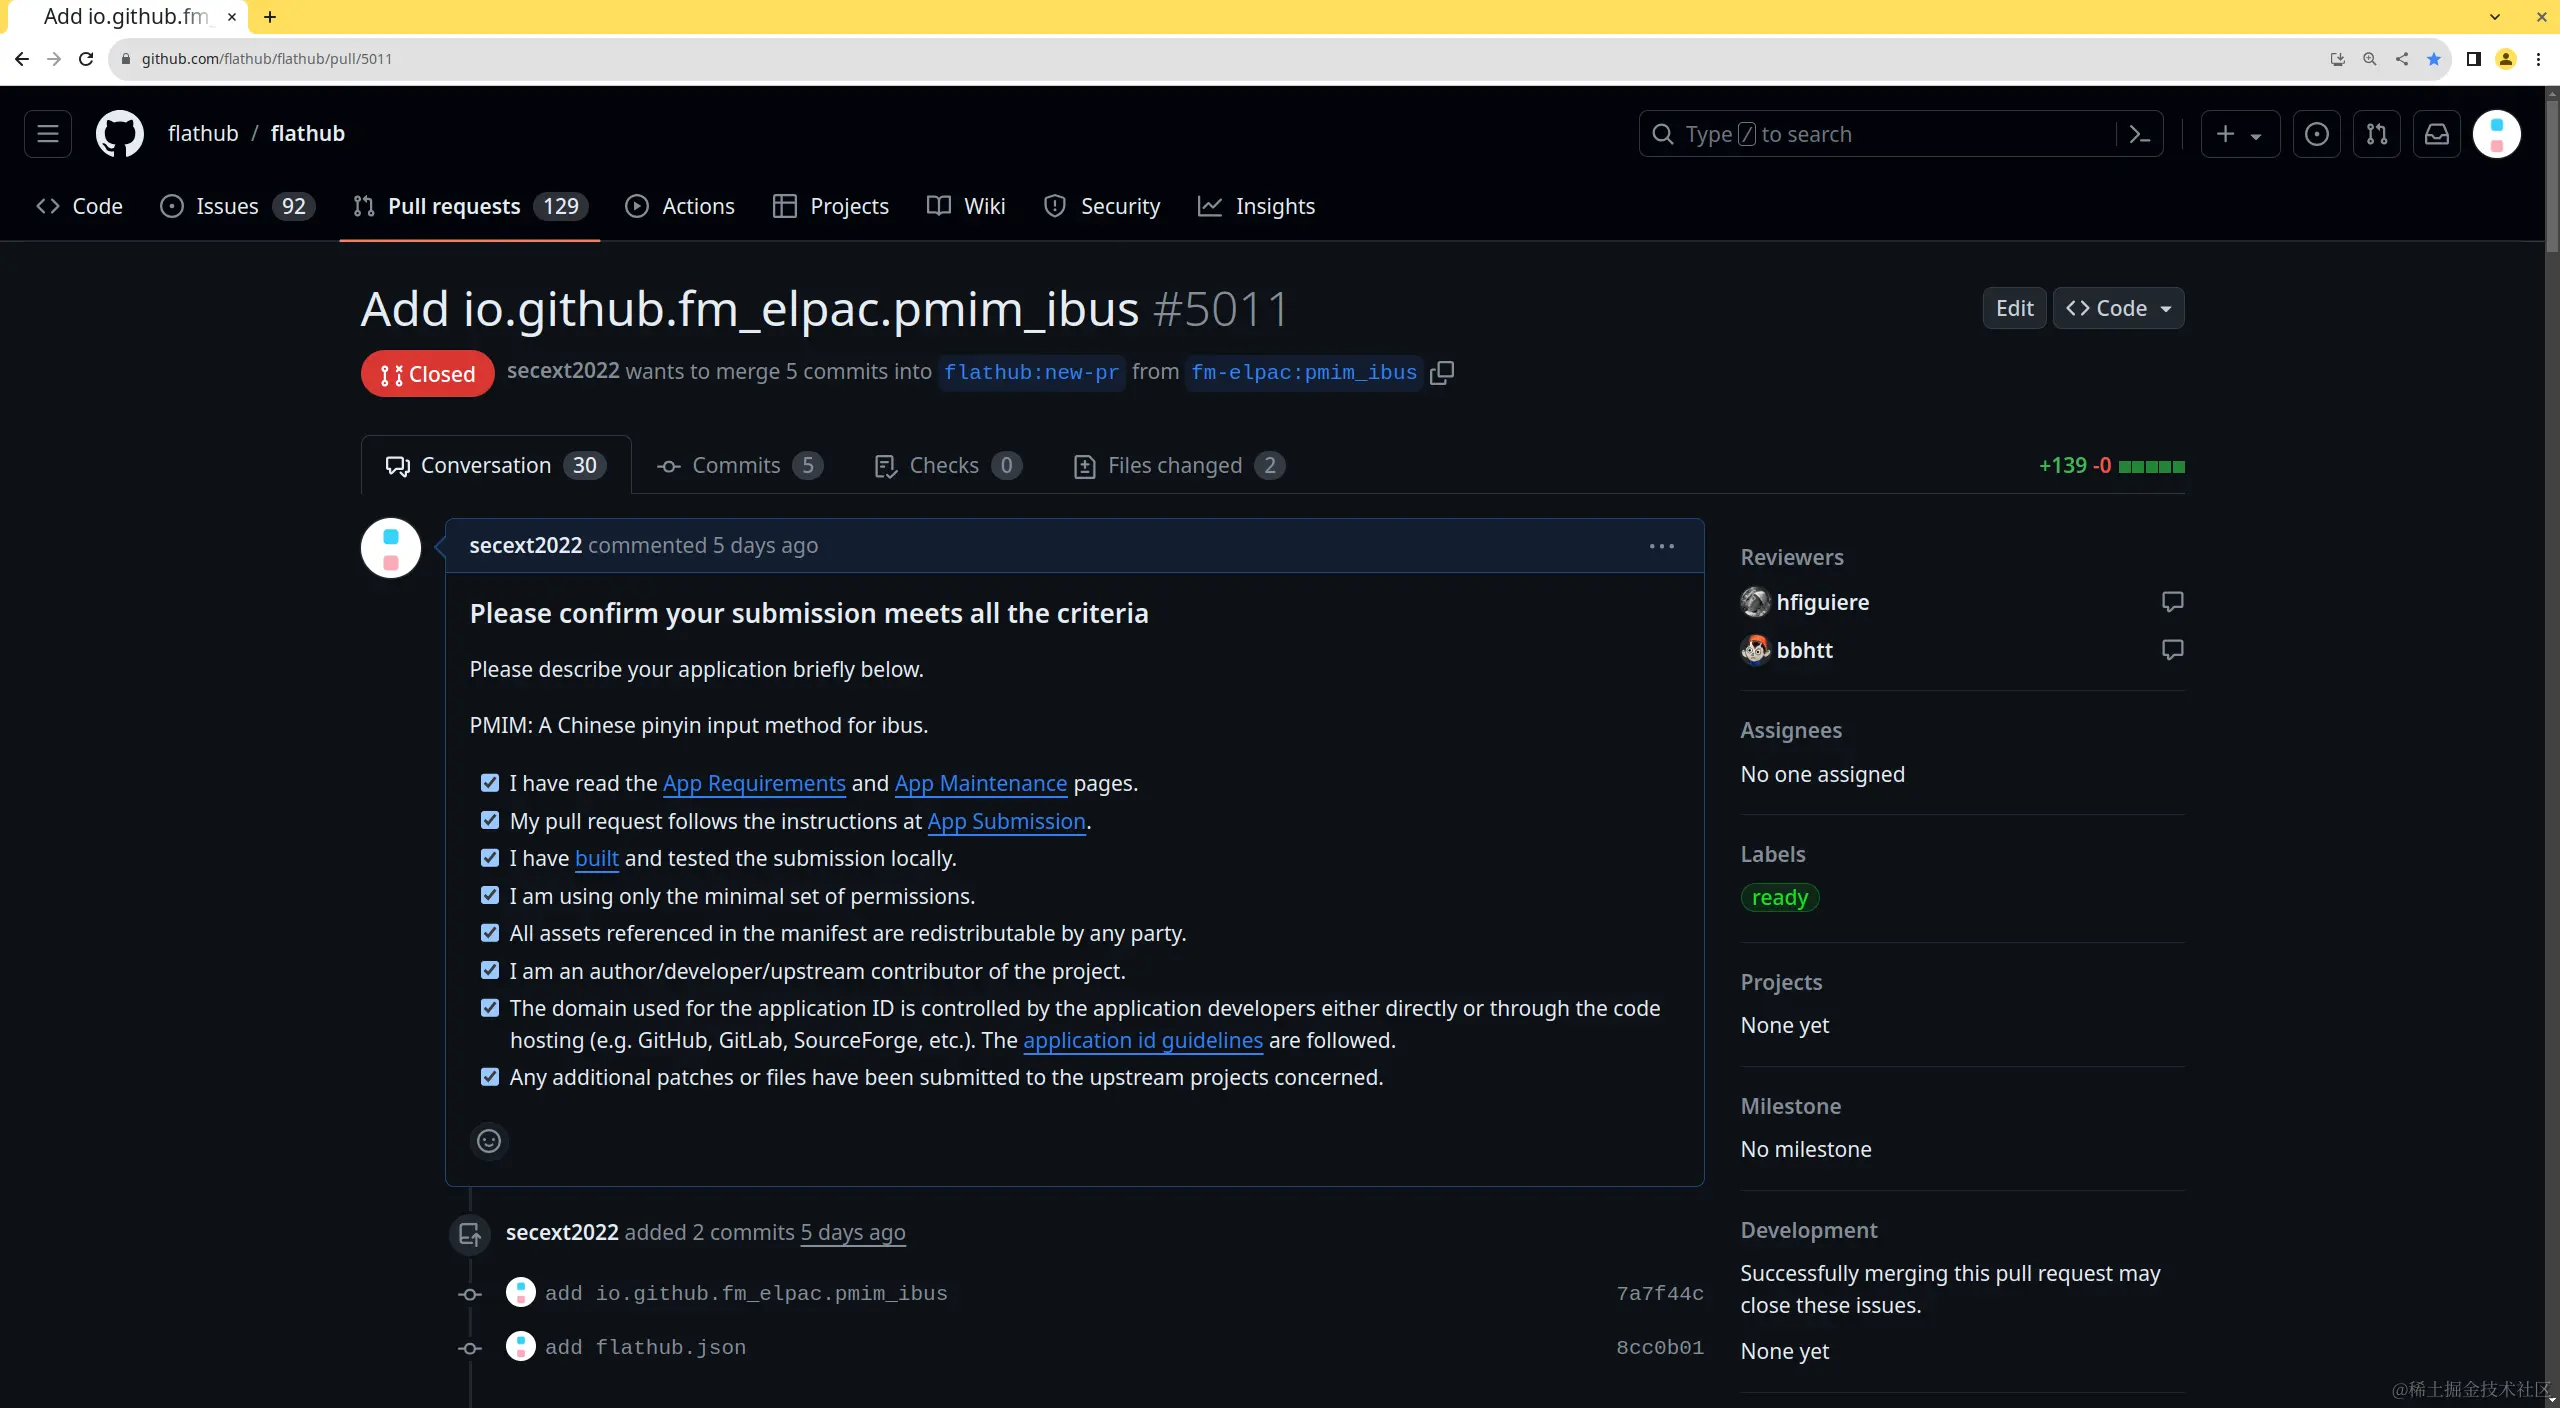Add a reaction with the smiley icon

489,1141
